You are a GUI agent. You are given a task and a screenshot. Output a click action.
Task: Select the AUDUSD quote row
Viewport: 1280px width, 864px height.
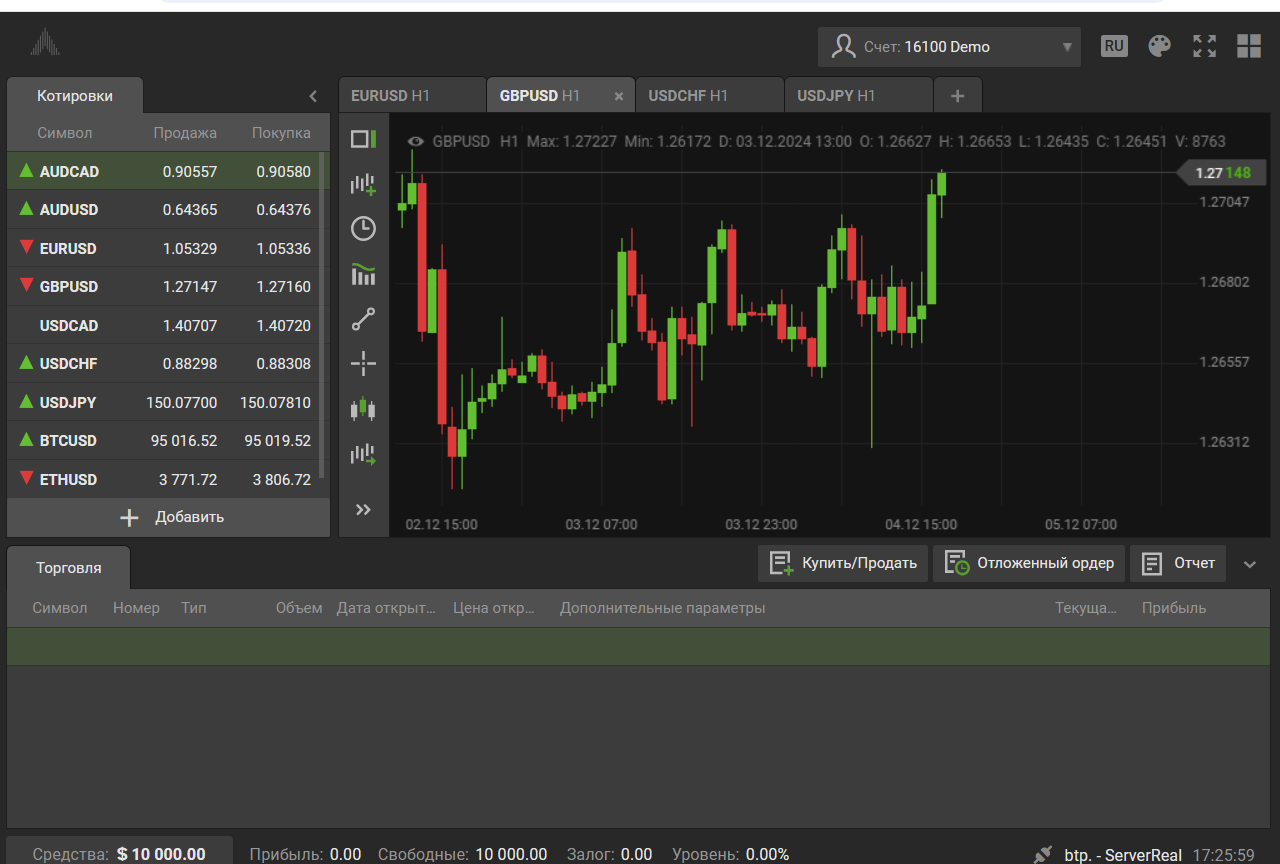coord(163,210)
